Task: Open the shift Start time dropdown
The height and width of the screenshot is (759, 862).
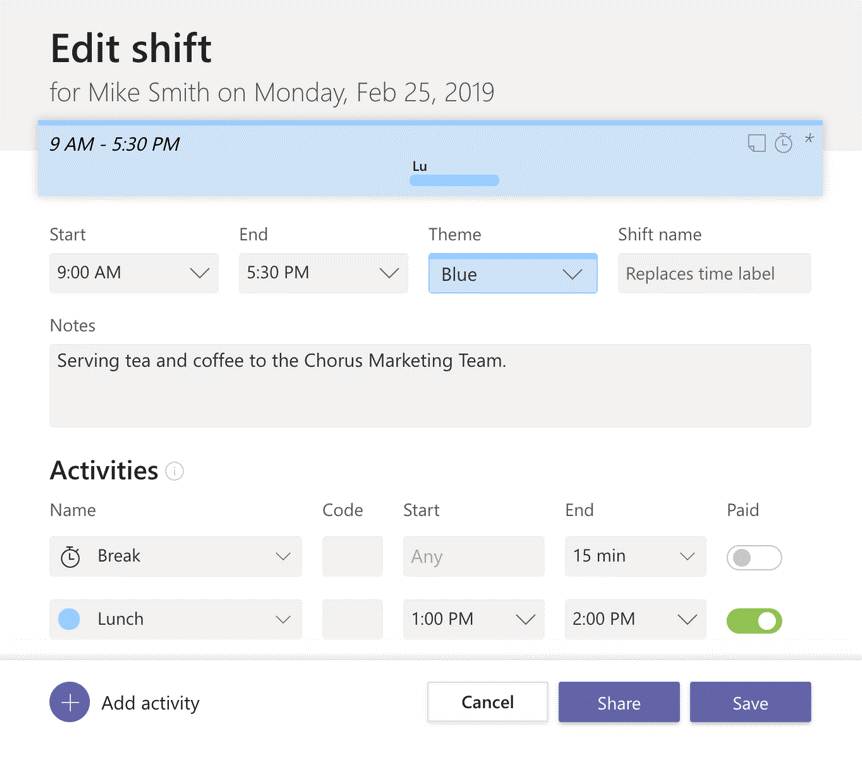Action: pyautogui.click(x=134, y=273)
